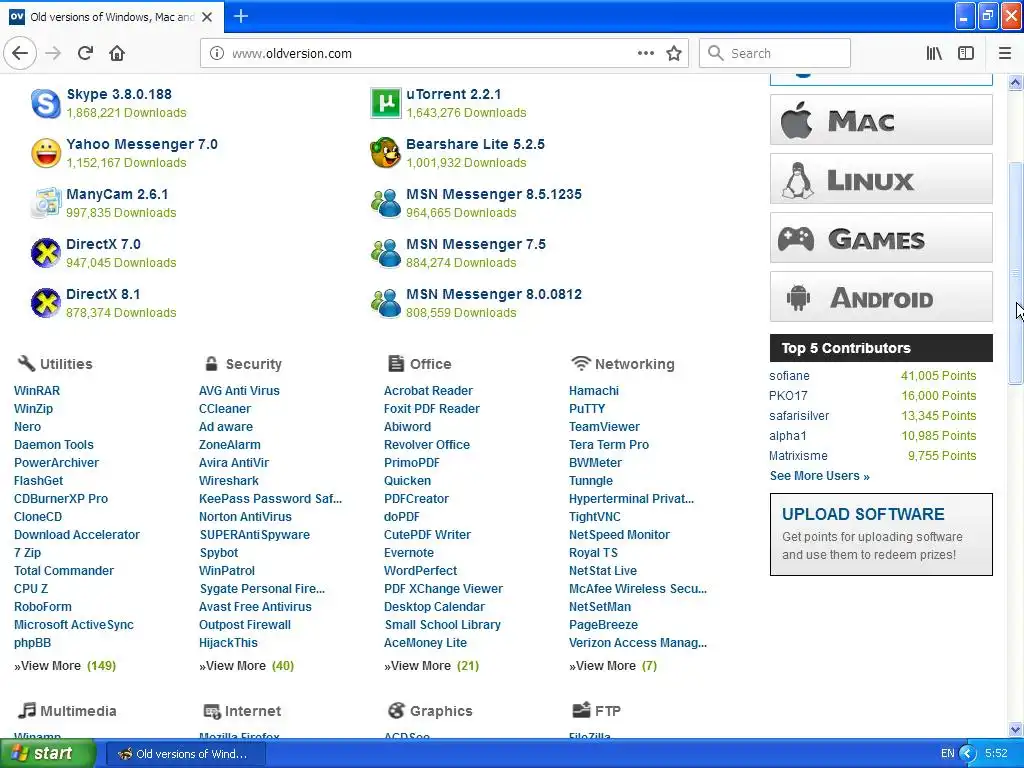Open the Android category button
This screenshot has height=768, width=1024.
pyautogui.click(x=881, y=296)
